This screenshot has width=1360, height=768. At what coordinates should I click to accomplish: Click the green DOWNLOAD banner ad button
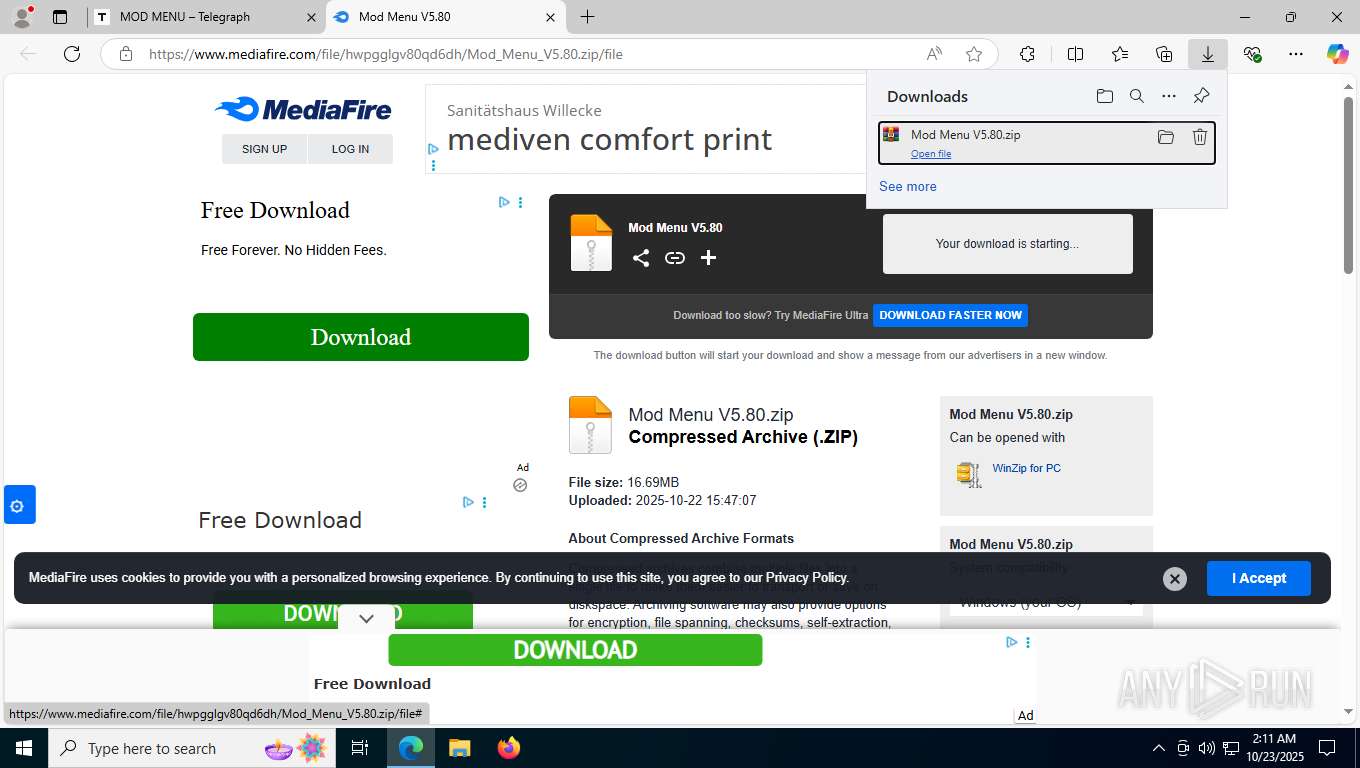pos(575,650)
